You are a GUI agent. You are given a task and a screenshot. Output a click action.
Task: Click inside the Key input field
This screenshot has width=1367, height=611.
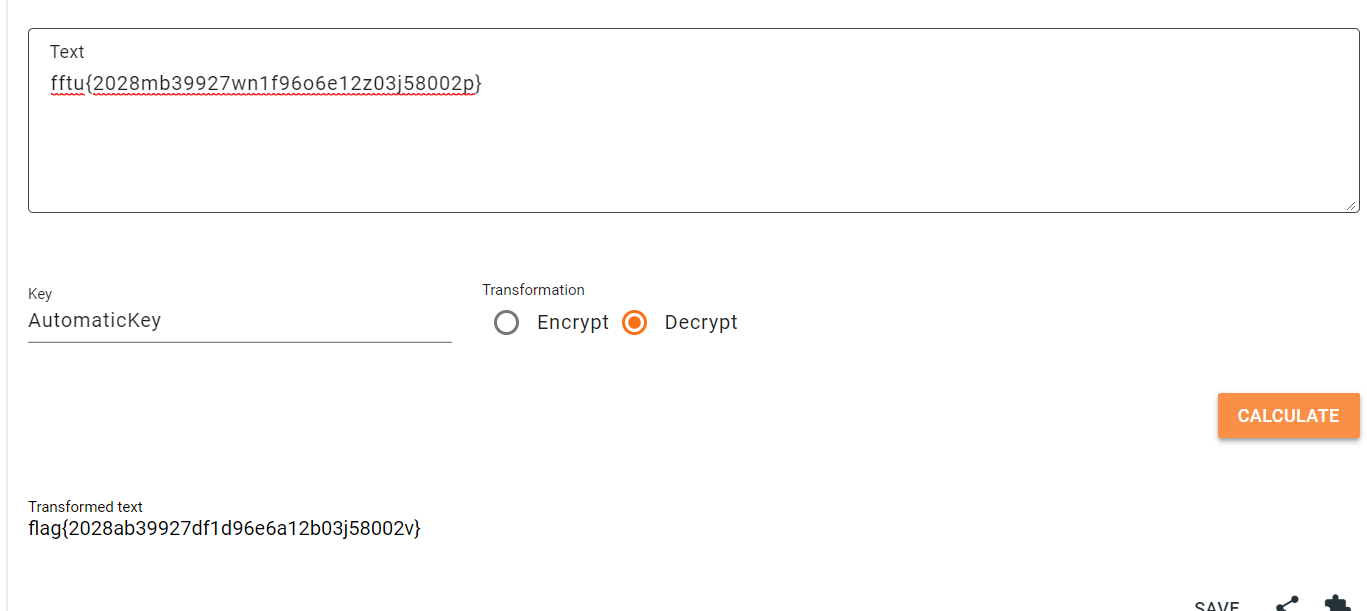pos(240,321)
